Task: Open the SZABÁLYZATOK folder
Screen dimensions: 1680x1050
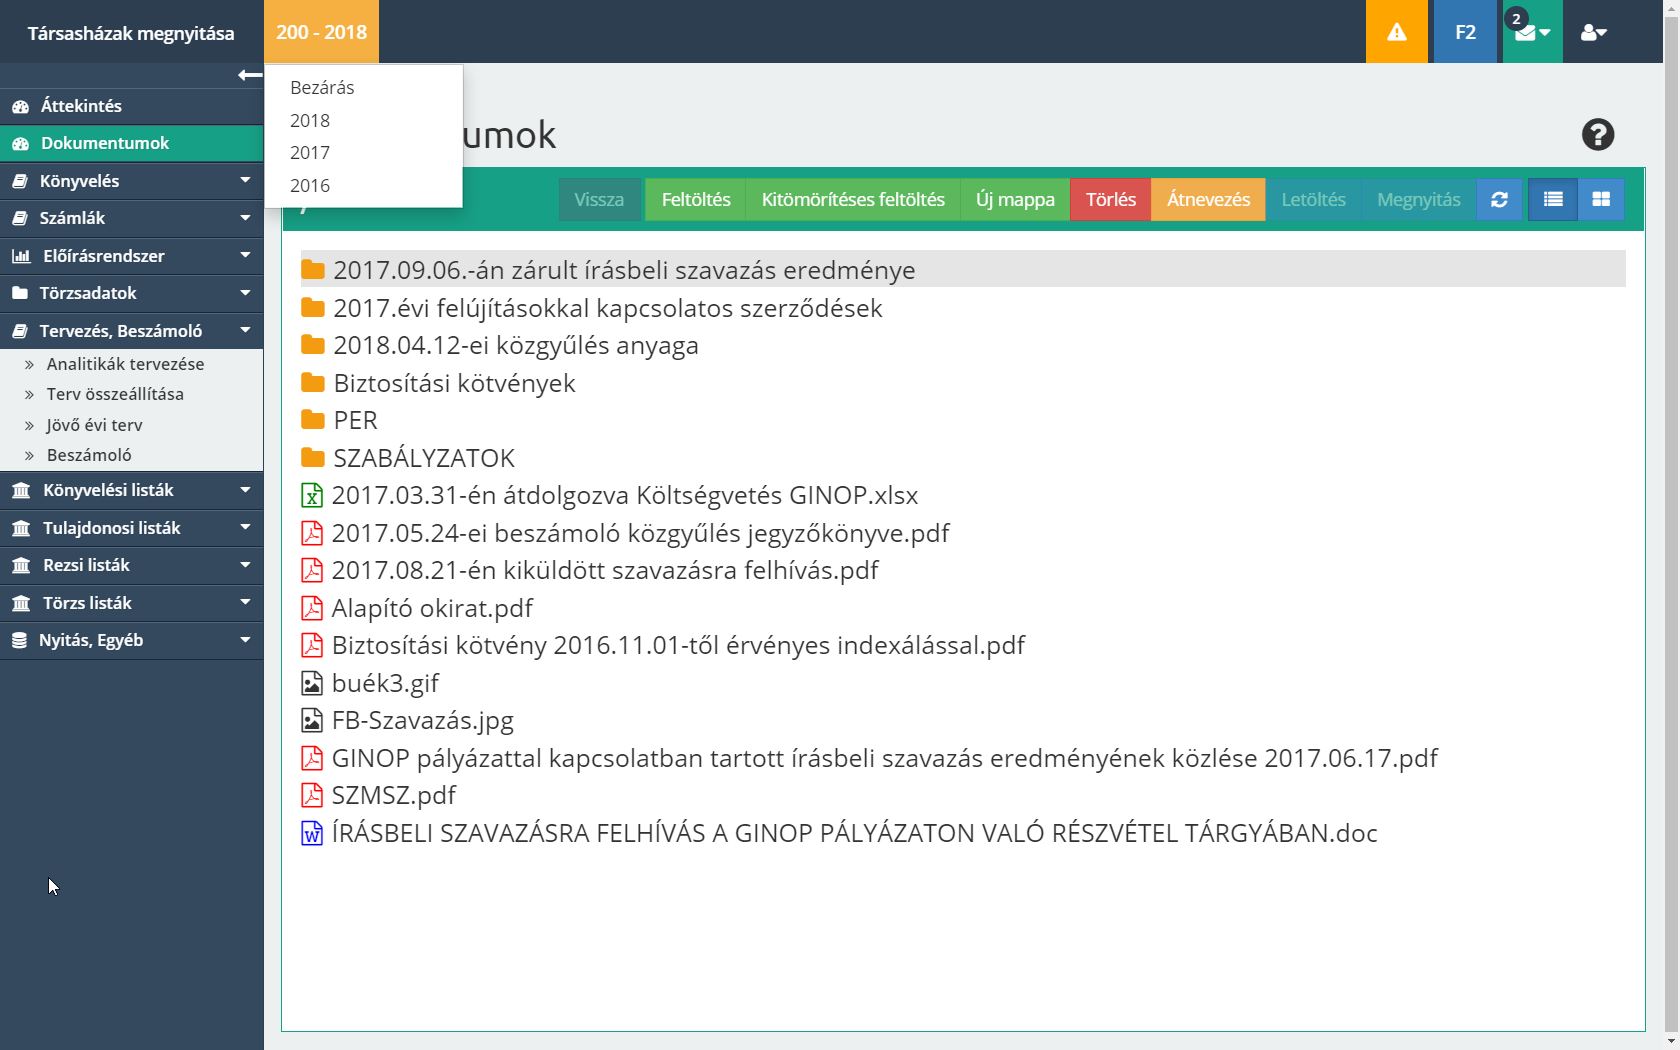Action: (x=423, y=458)
